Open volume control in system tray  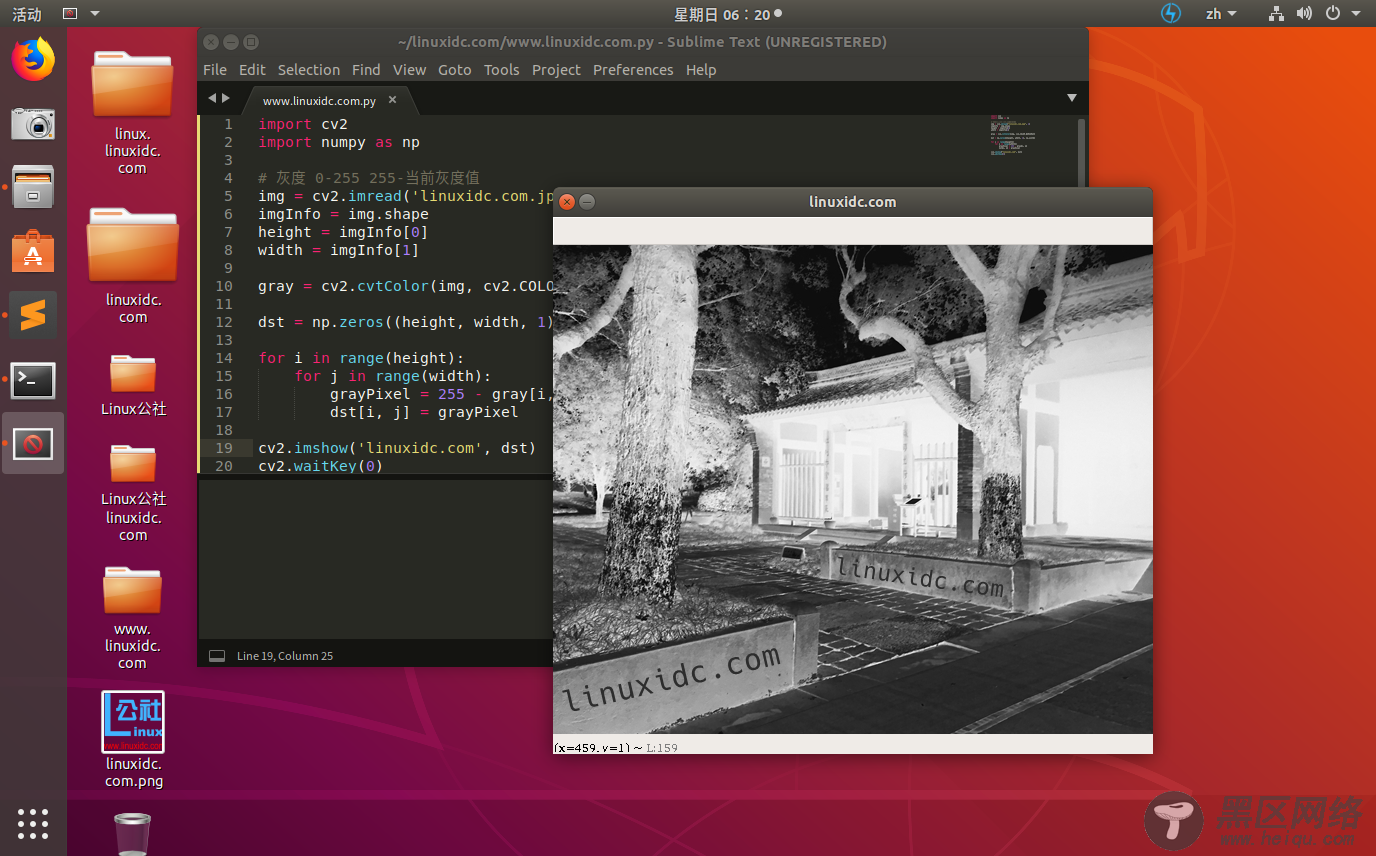pyautogui.click(x=1304, y=14)
